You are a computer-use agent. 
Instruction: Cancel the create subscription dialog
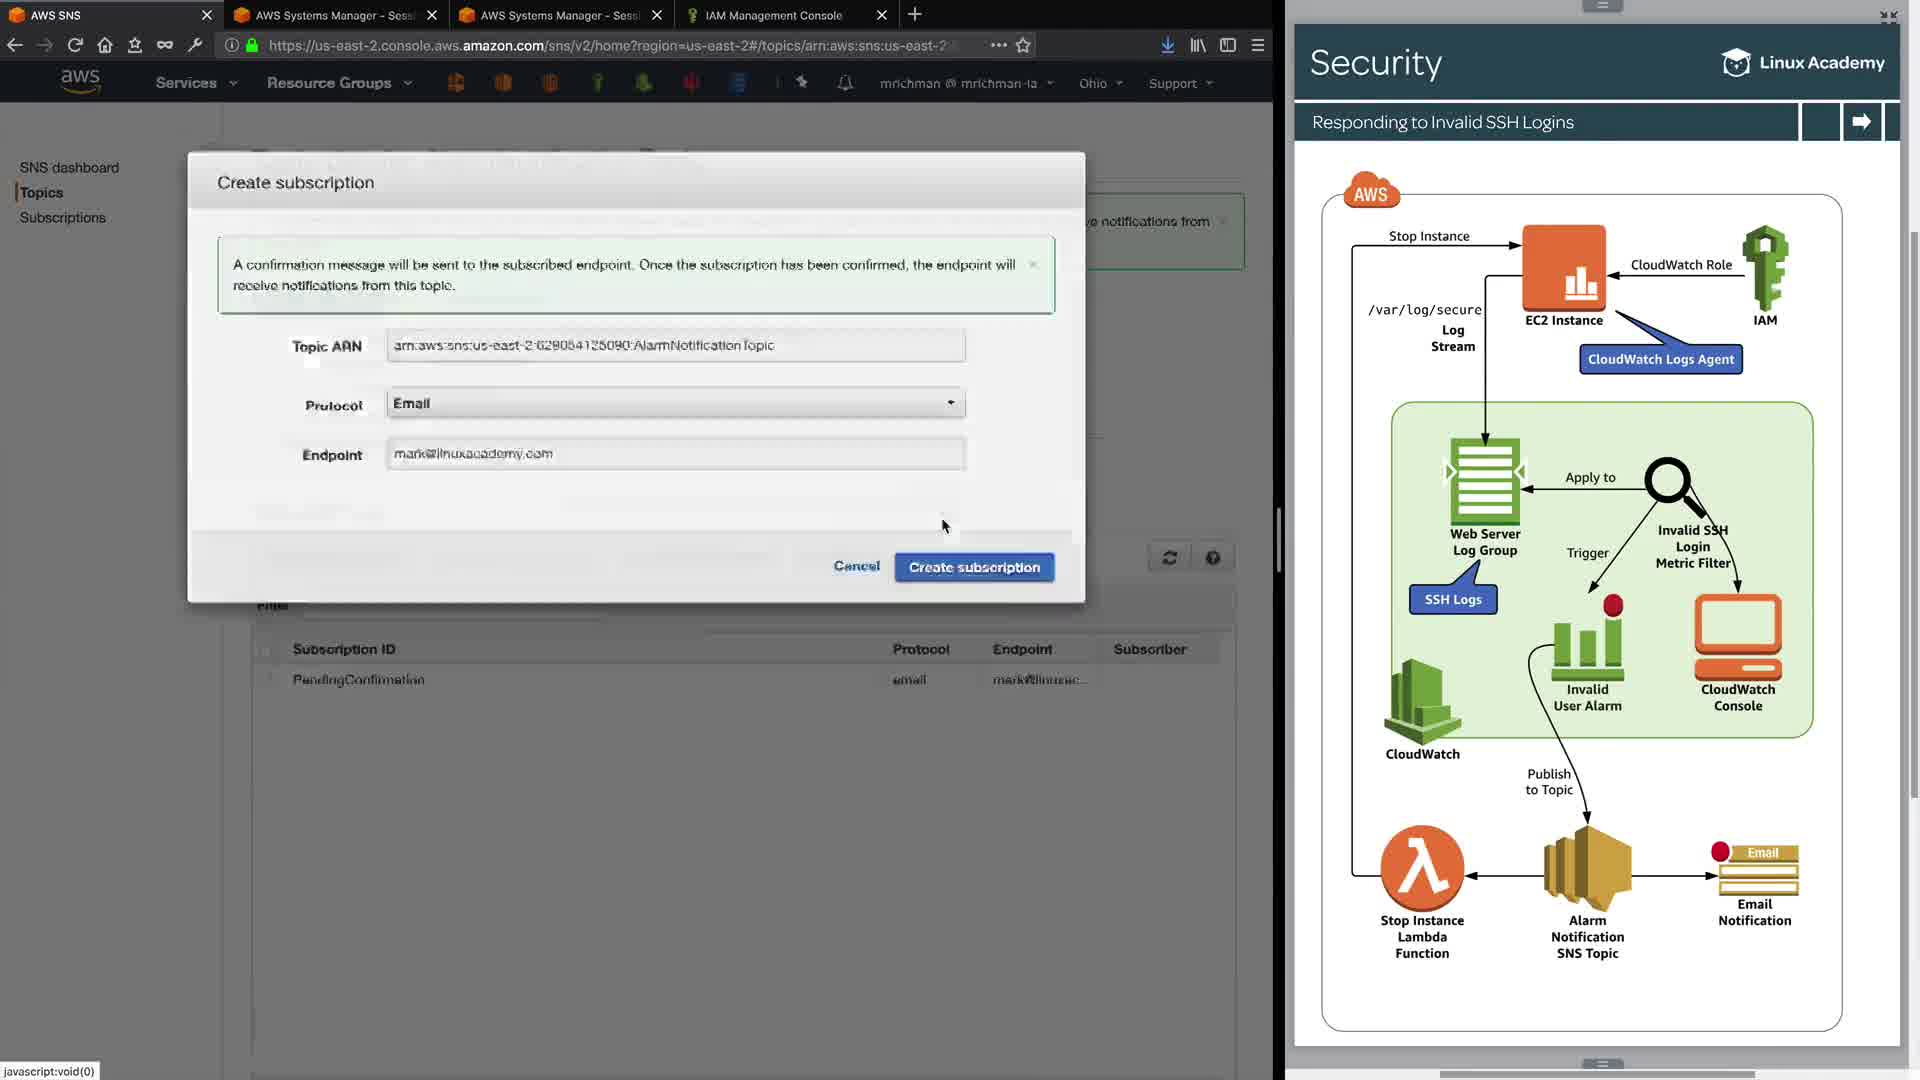click(856, 566)
